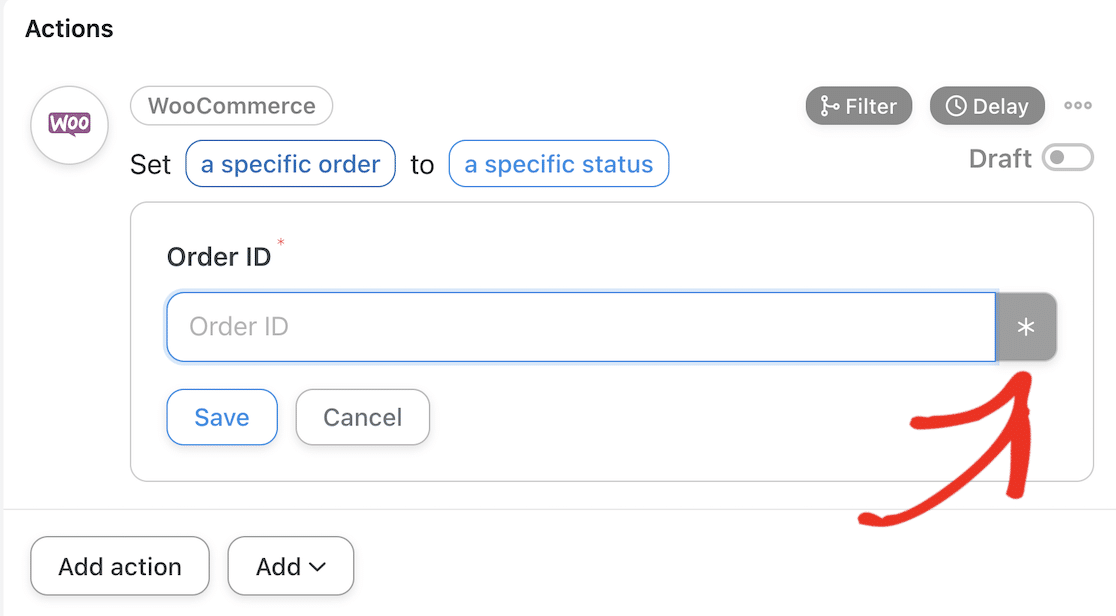Click the Delay text on the Delay button

point(1000,106)
